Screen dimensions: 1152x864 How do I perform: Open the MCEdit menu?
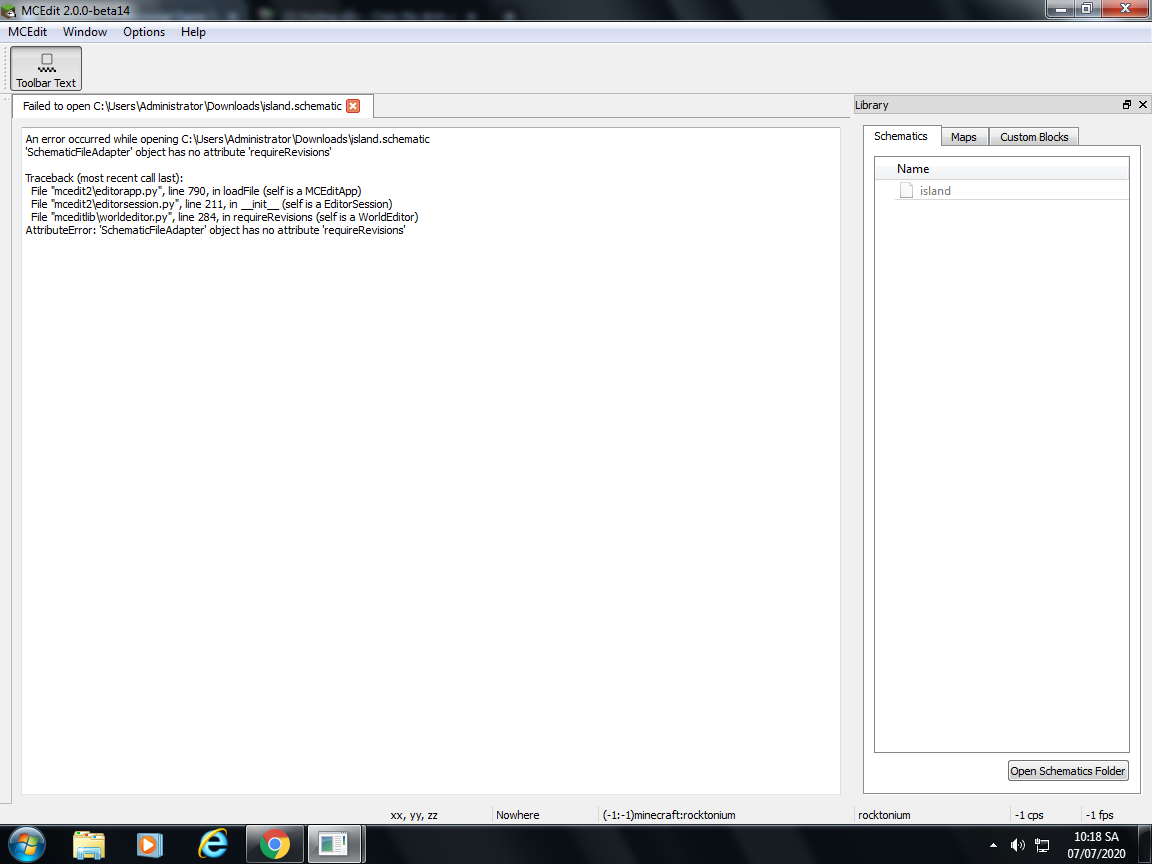pyautogui.click(x=27, y=32)
